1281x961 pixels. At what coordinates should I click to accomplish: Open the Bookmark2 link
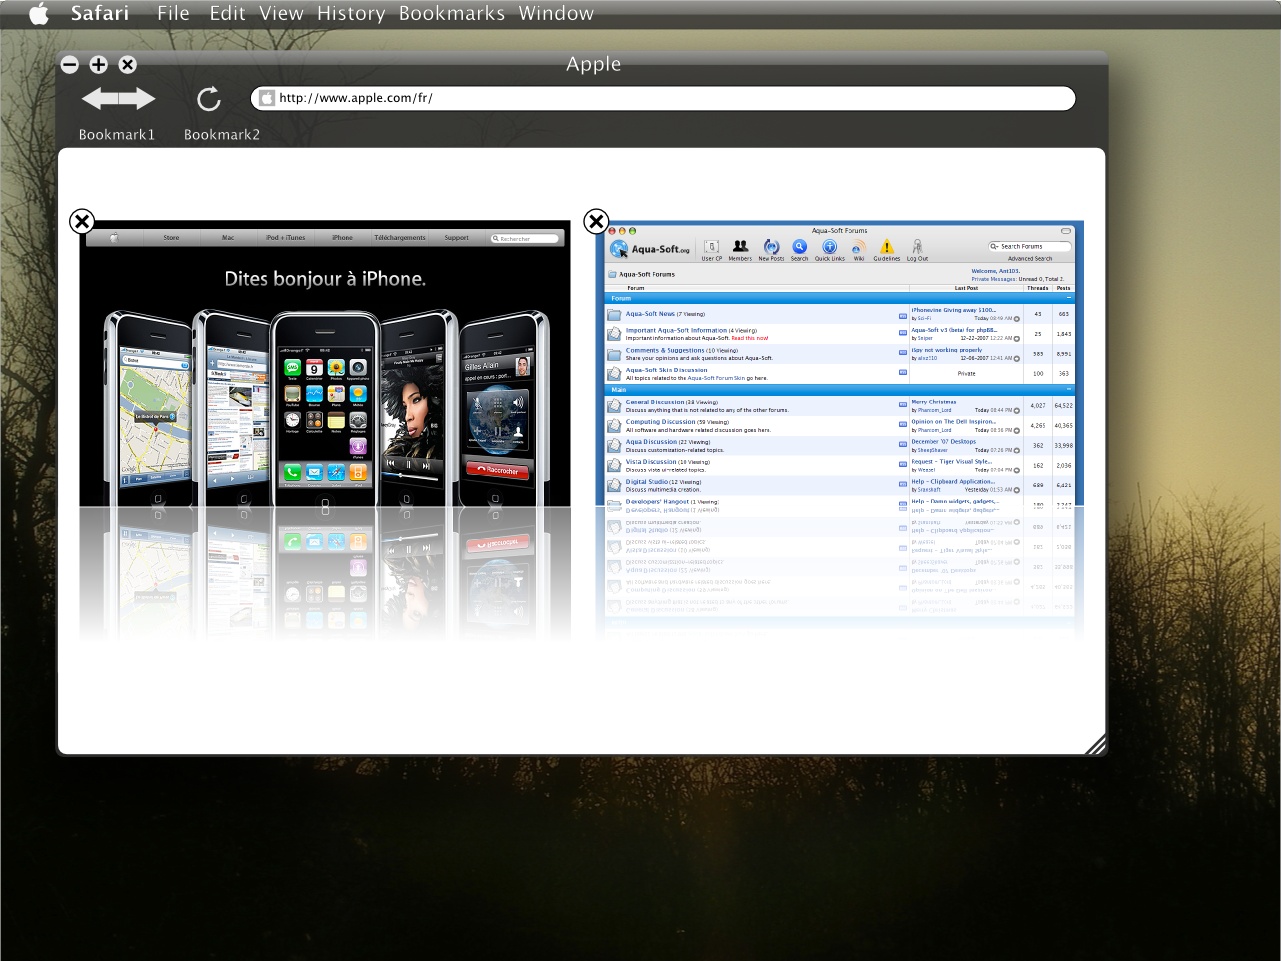click(x=222, y=134)
